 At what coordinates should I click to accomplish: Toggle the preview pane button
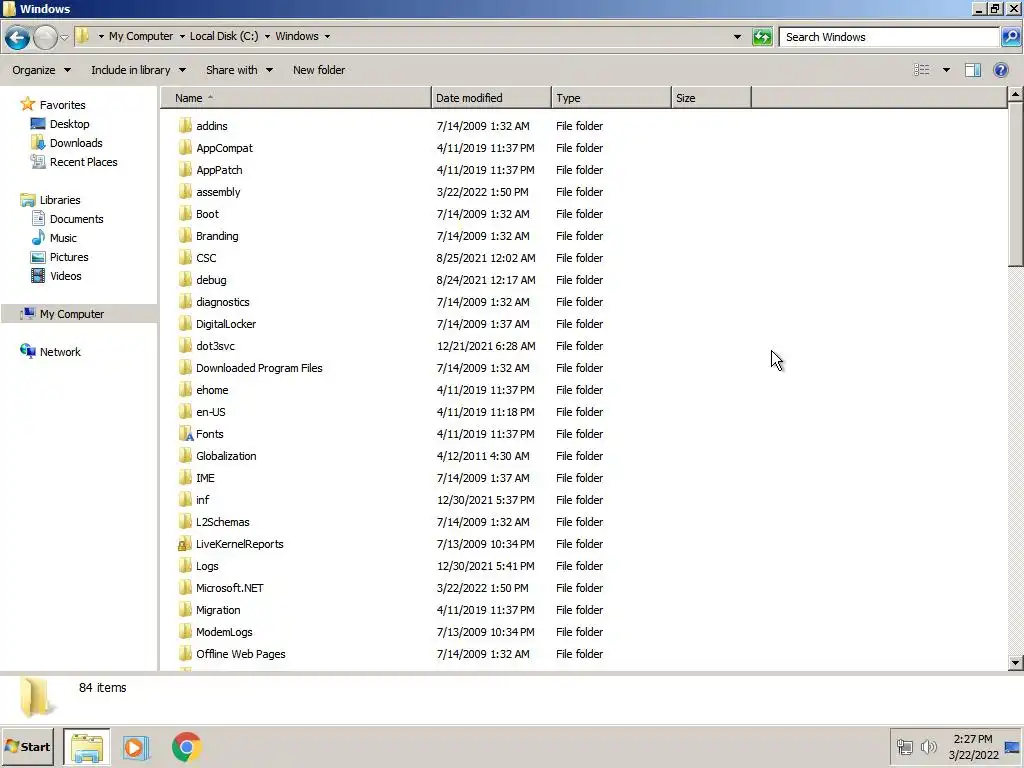(x=972, y=70)
